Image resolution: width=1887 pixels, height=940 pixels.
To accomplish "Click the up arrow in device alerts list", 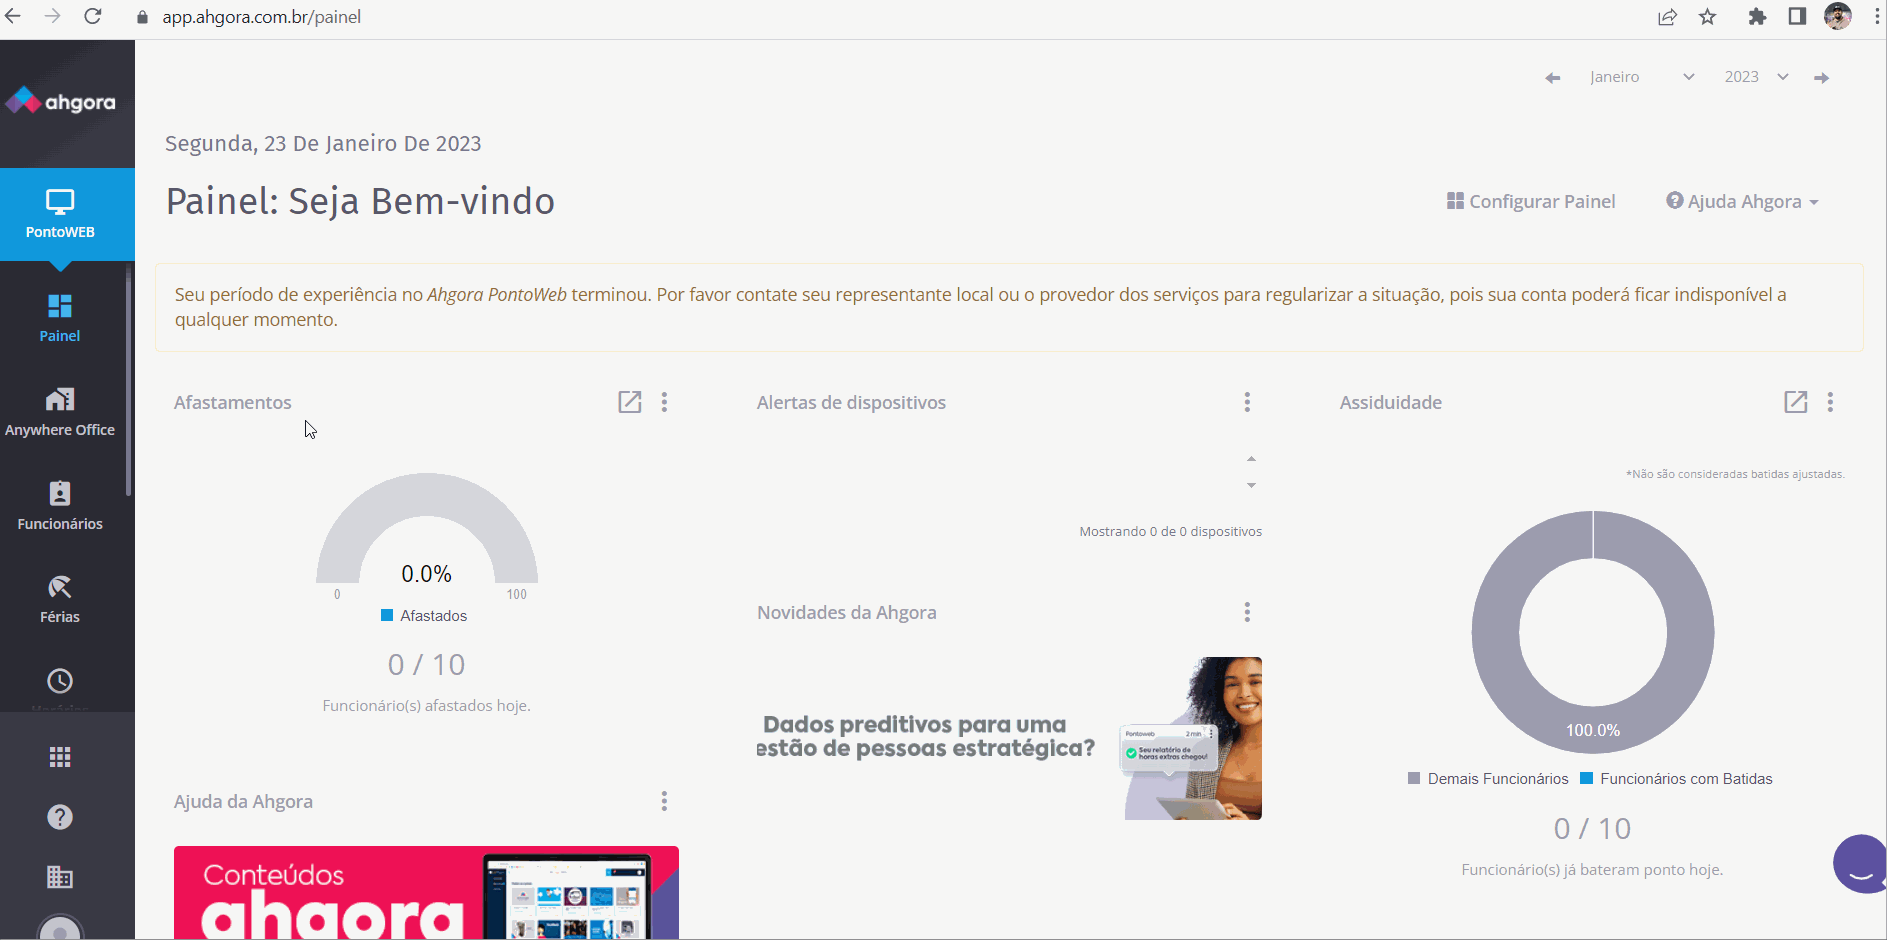I will pos(1250,458).
